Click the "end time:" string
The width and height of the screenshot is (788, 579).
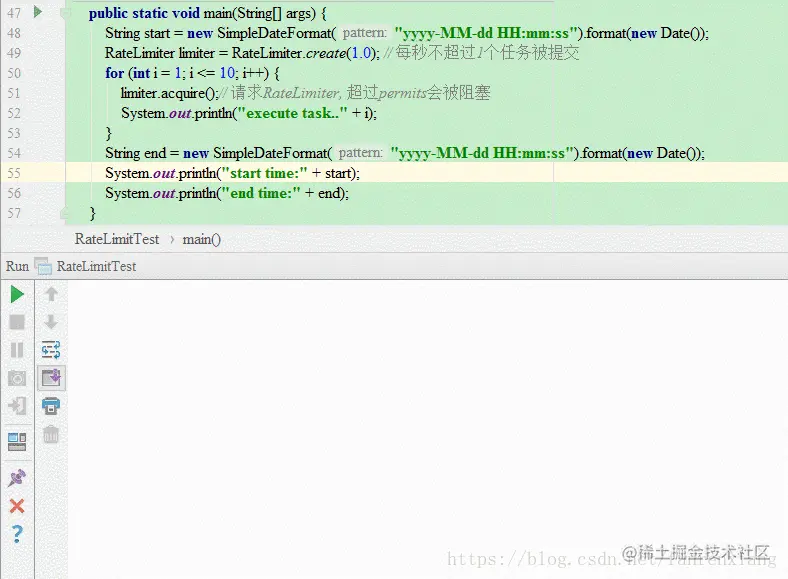(x=261, y=194)
